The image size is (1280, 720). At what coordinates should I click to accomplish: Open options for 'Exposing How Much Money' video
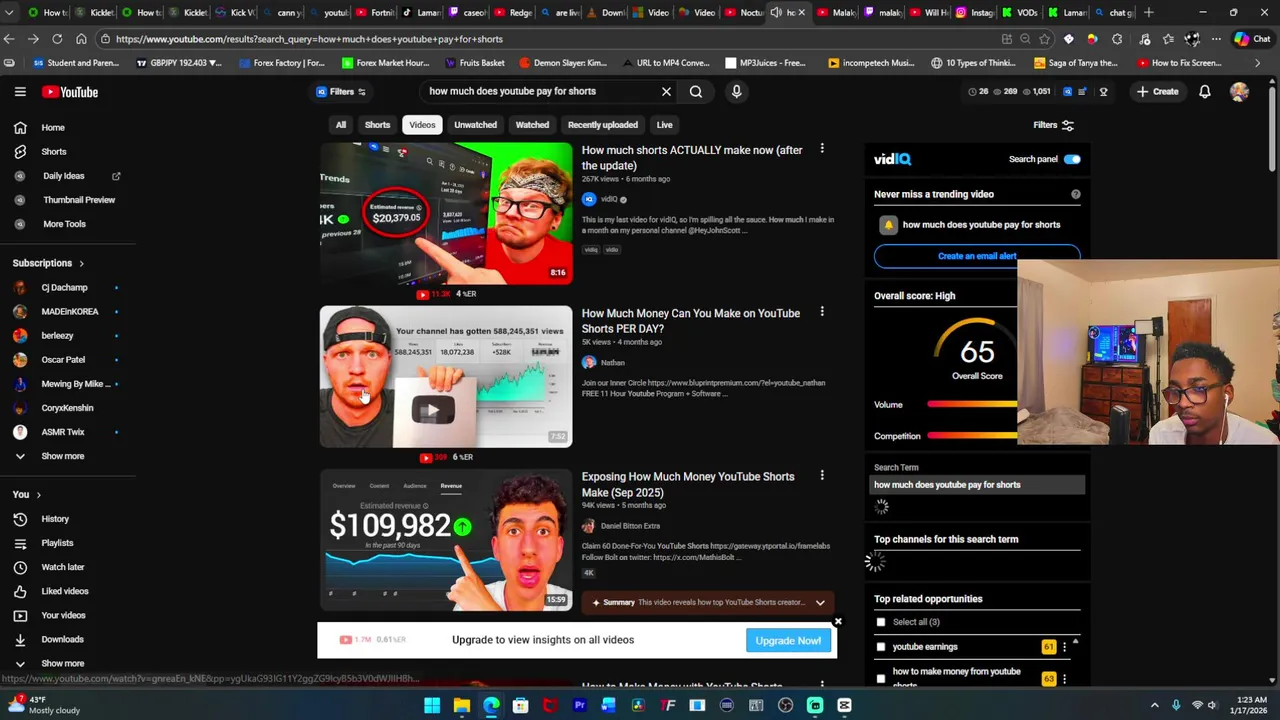(x=822, y=475)
